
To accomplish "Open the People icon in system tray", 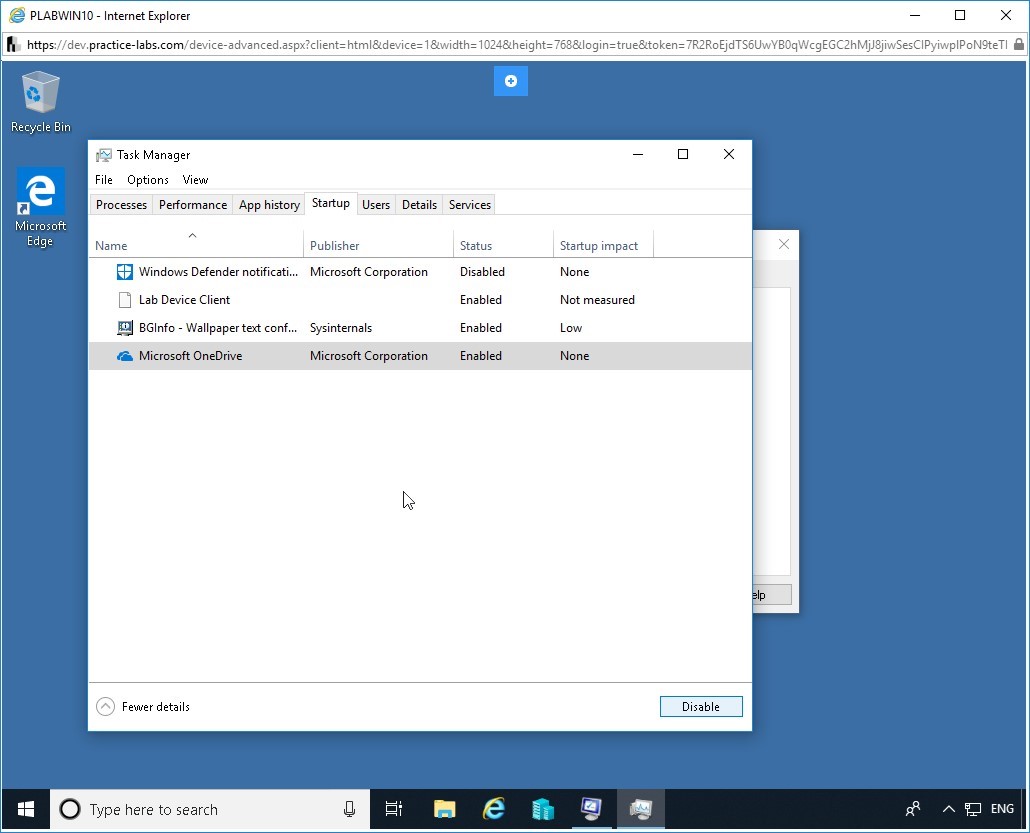I will click(912, 809).
